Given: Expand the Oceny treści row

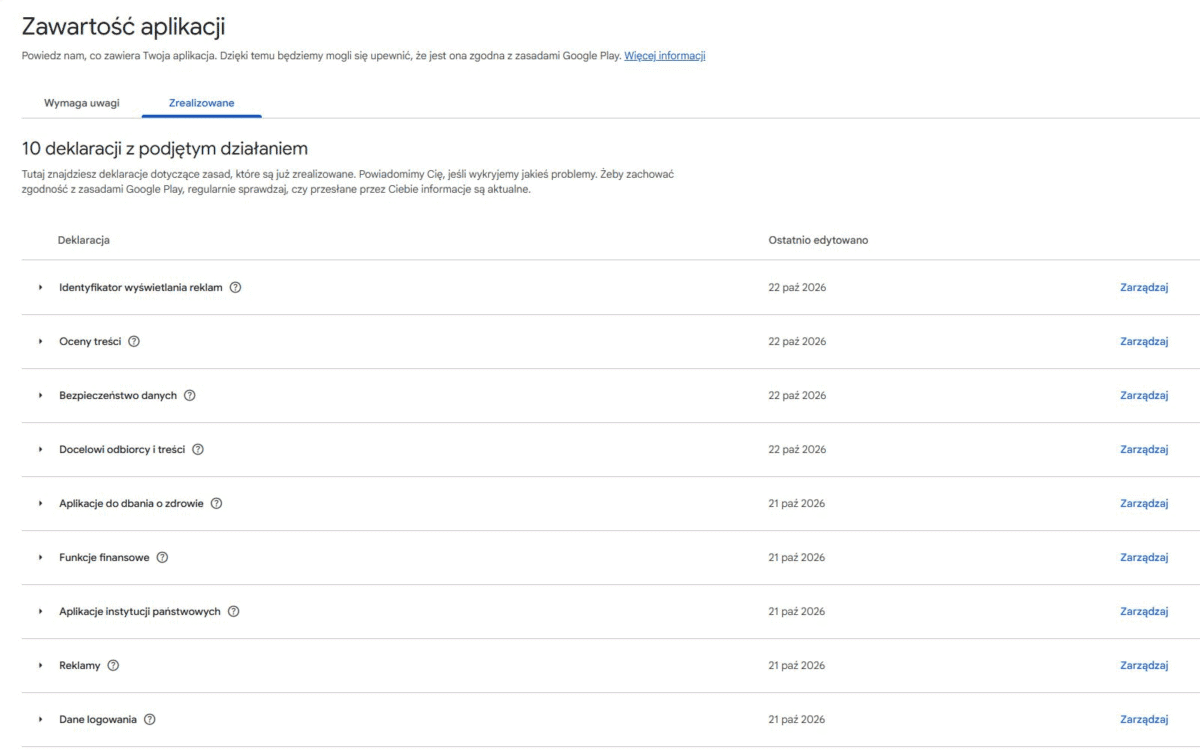Looking at the screenshot, I should (x=41, y=341).
